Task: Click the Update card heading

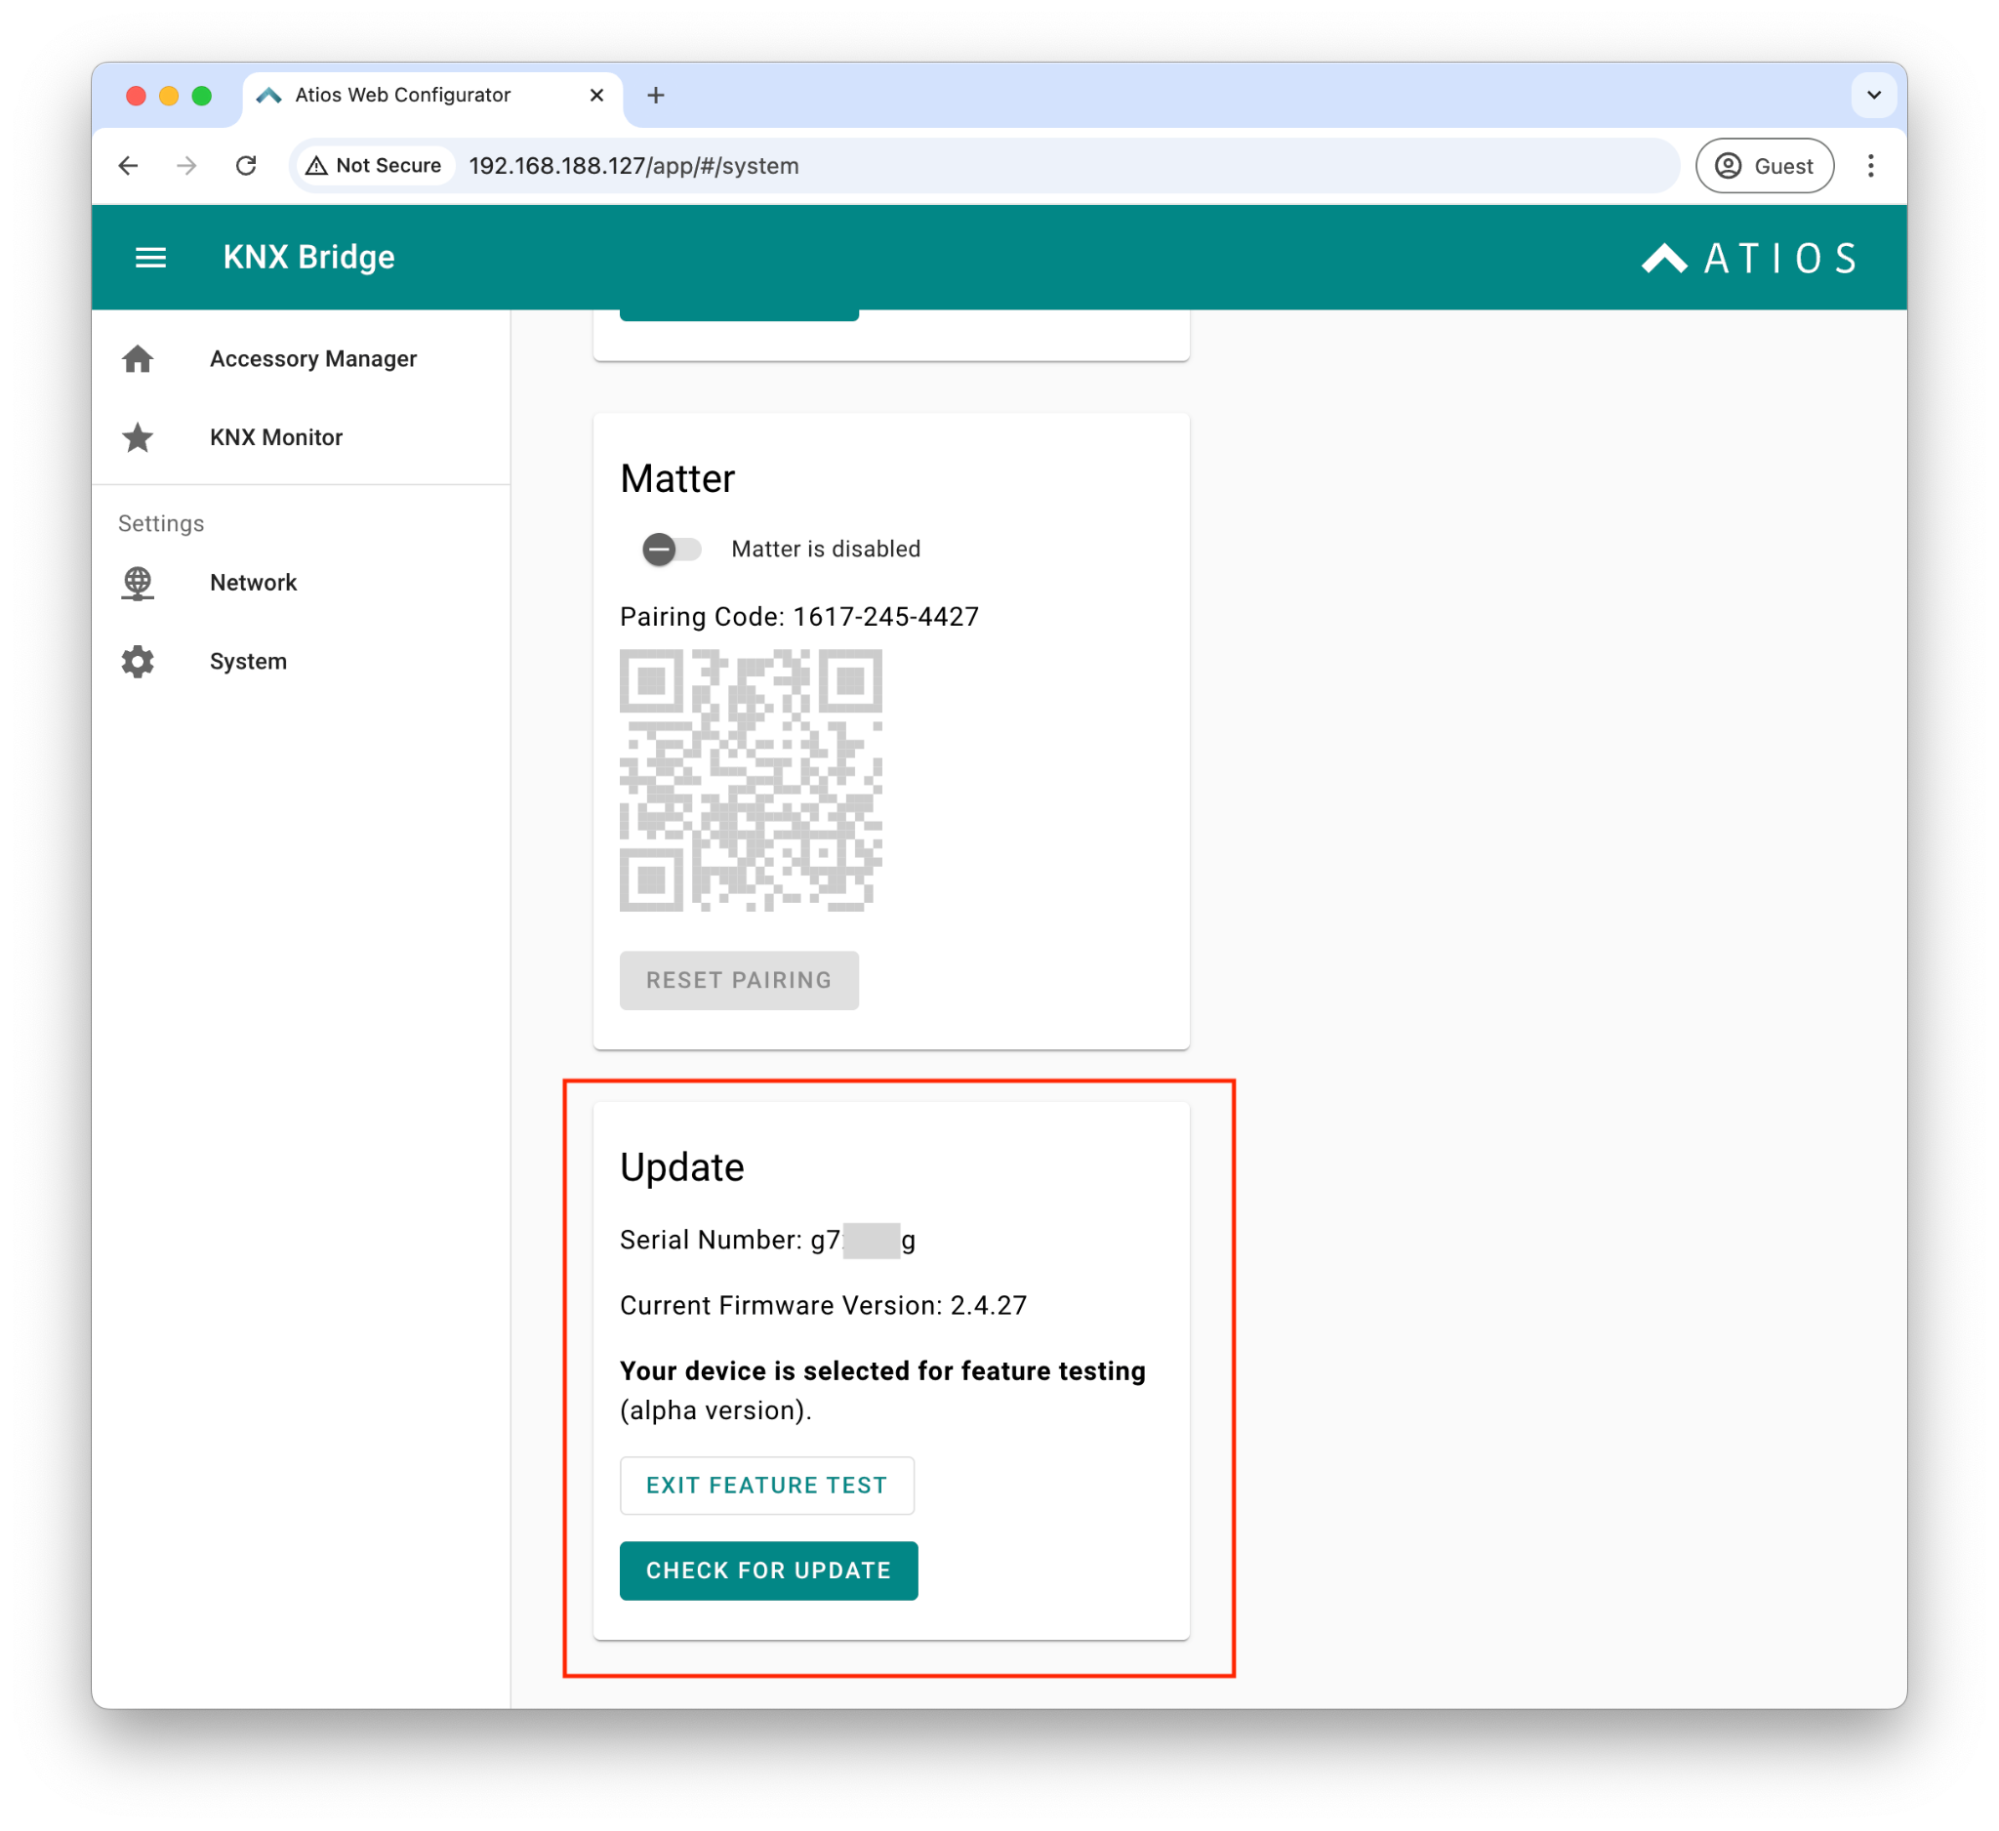Action: click(682, 1166)
